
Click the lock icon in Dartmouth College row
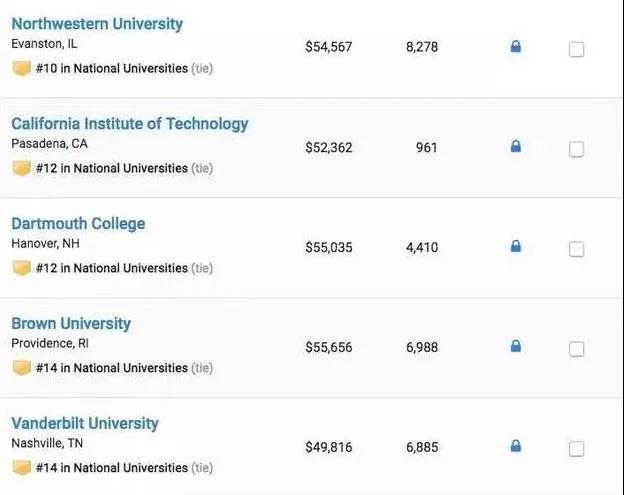coord(516,246)
